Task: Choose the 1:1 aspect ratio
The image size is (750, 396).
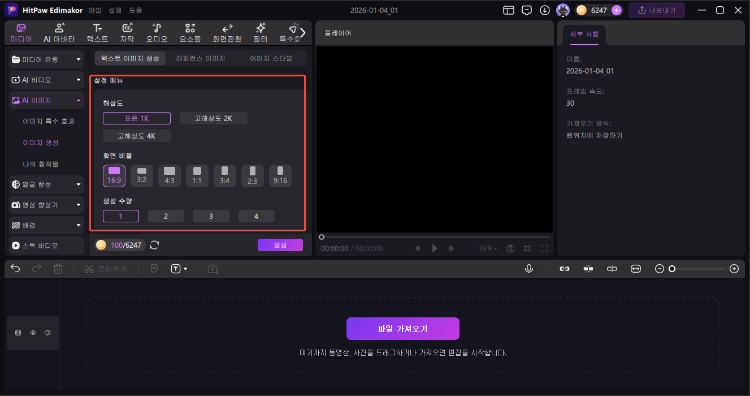Action: pos(197,176)
